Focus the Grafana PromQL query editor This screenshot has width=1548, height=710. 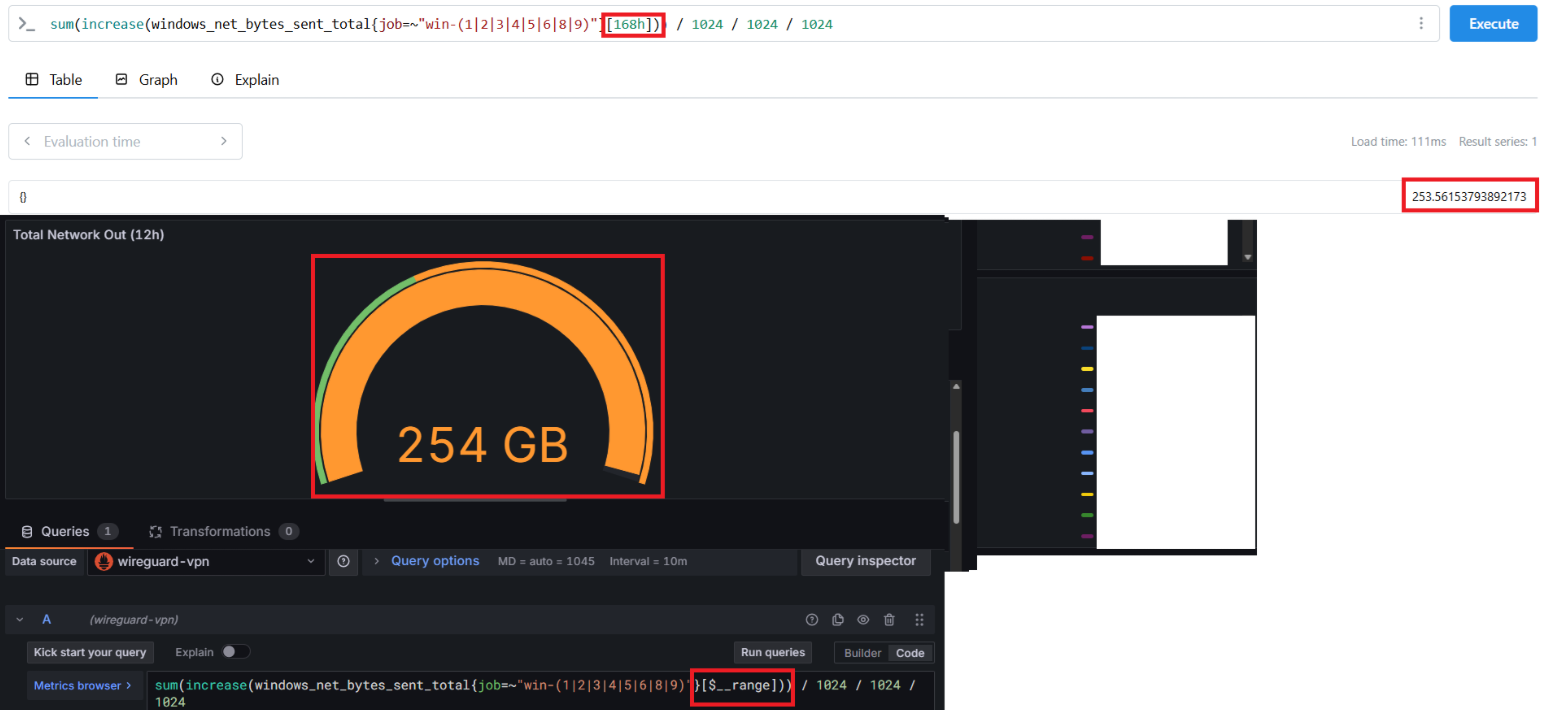[540, 690]
